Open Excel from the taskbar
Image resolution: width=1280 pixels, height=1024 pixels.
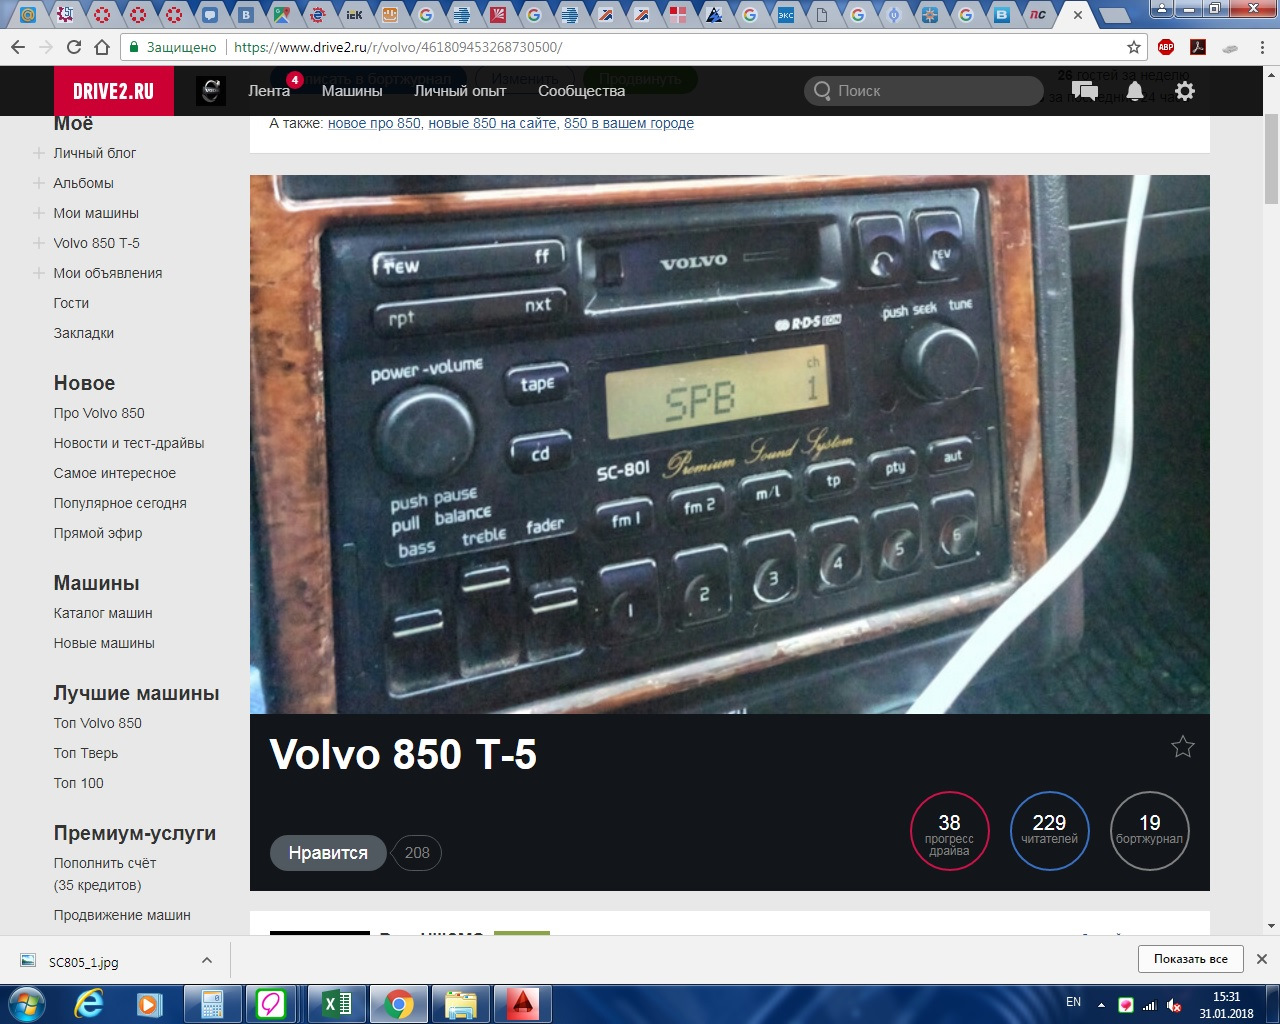[x=337, y=1003]
